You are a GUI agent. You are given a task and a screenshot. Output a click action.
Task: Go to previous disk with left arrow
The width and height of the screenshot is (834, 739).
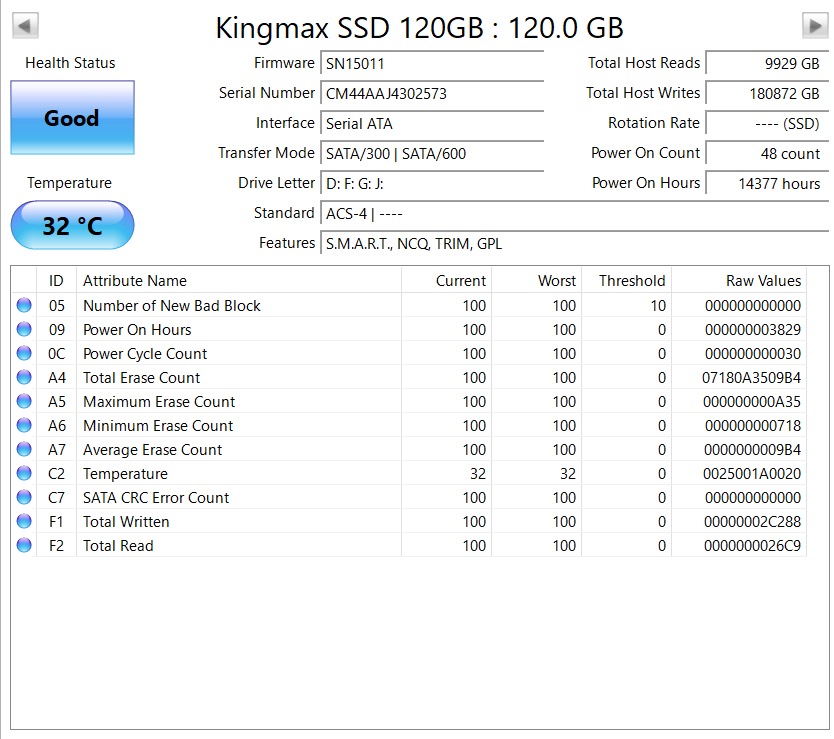pyautogui.click(x=25, y=26)
